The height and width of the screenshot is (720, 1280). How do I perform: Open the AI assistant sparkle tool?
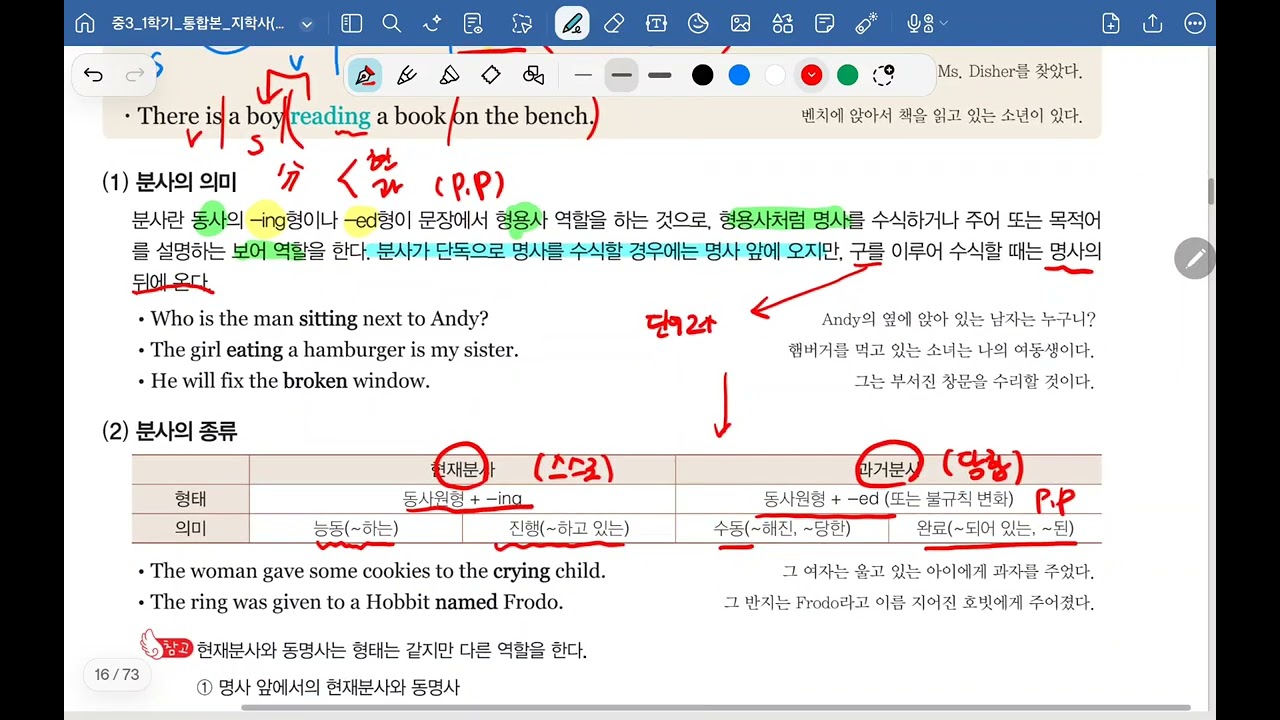click(x=432, y=23)
